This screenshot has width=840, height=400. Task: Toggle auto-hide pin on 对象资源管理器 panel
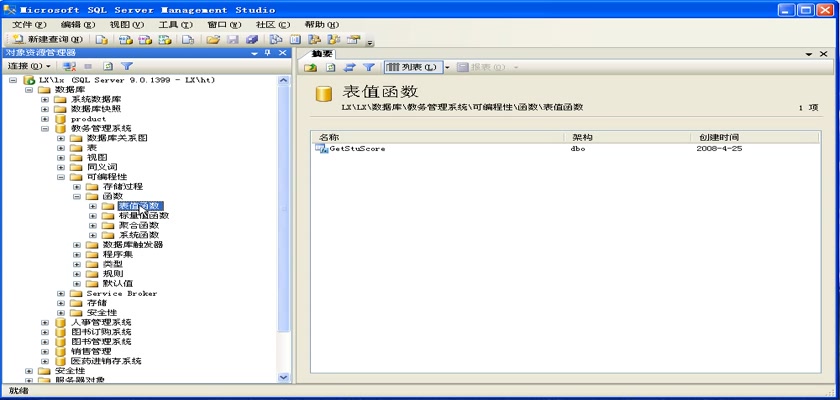click(268, 52)
